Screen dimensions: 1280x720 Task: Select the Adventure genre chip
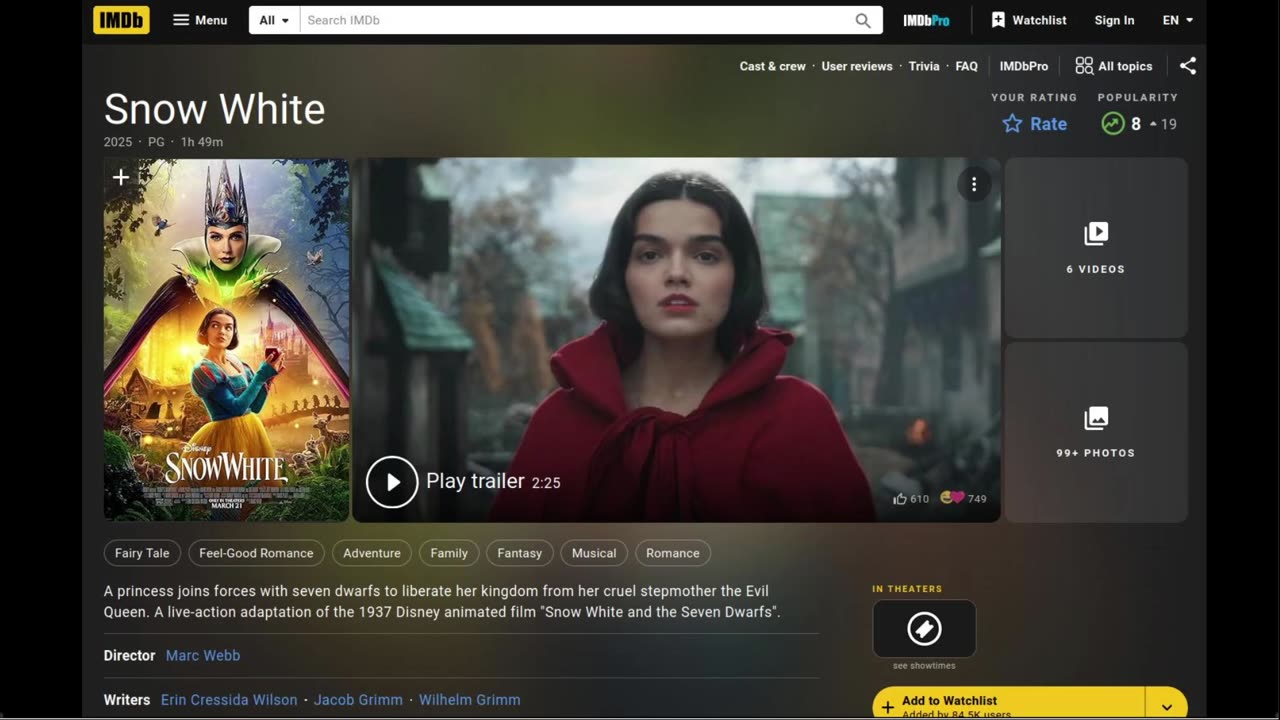click(372, 553)
